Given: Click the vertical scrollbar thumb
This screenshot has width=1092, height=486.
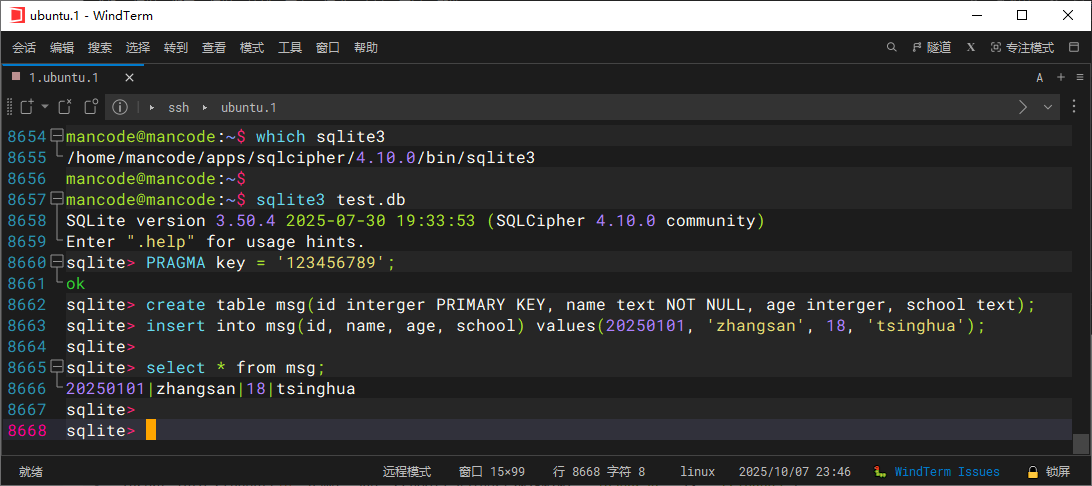Looking at the screenshot, I should click(1080, 442).
